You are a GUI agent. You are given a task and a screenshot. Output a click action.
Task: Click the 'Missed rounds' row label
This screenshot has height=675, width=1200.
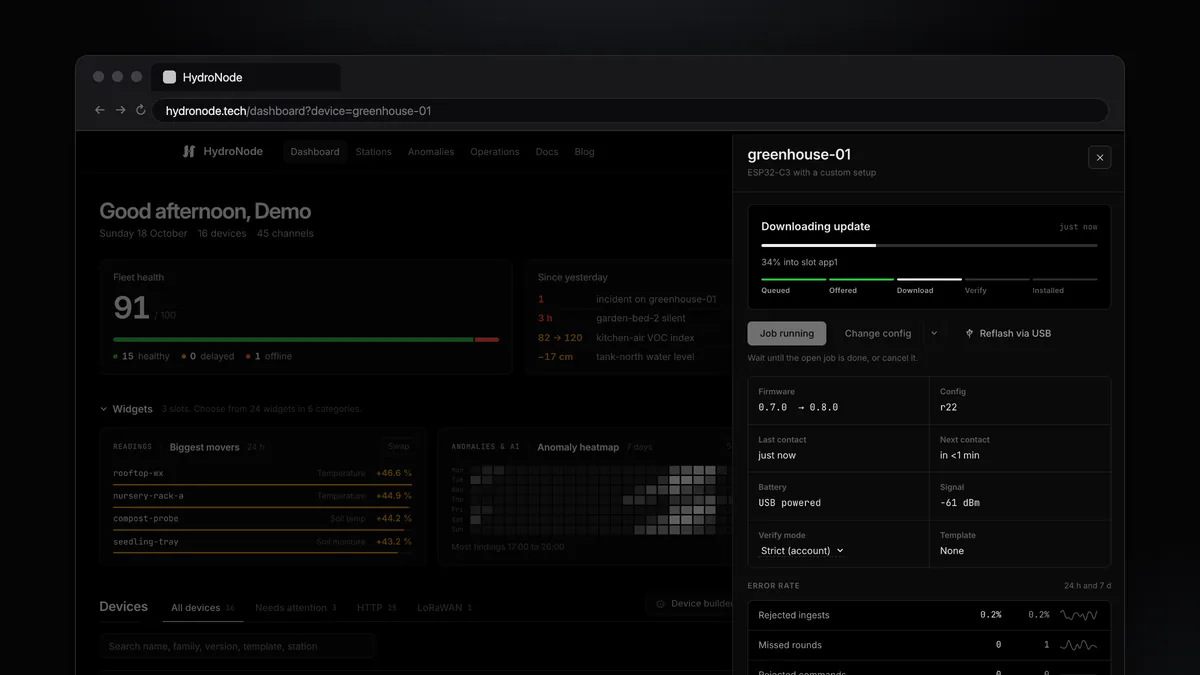790,645
